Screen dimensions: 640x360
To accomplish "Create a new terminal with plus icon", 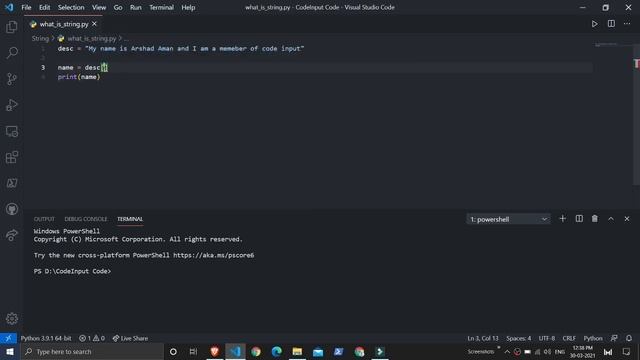I will coord(562,219).
